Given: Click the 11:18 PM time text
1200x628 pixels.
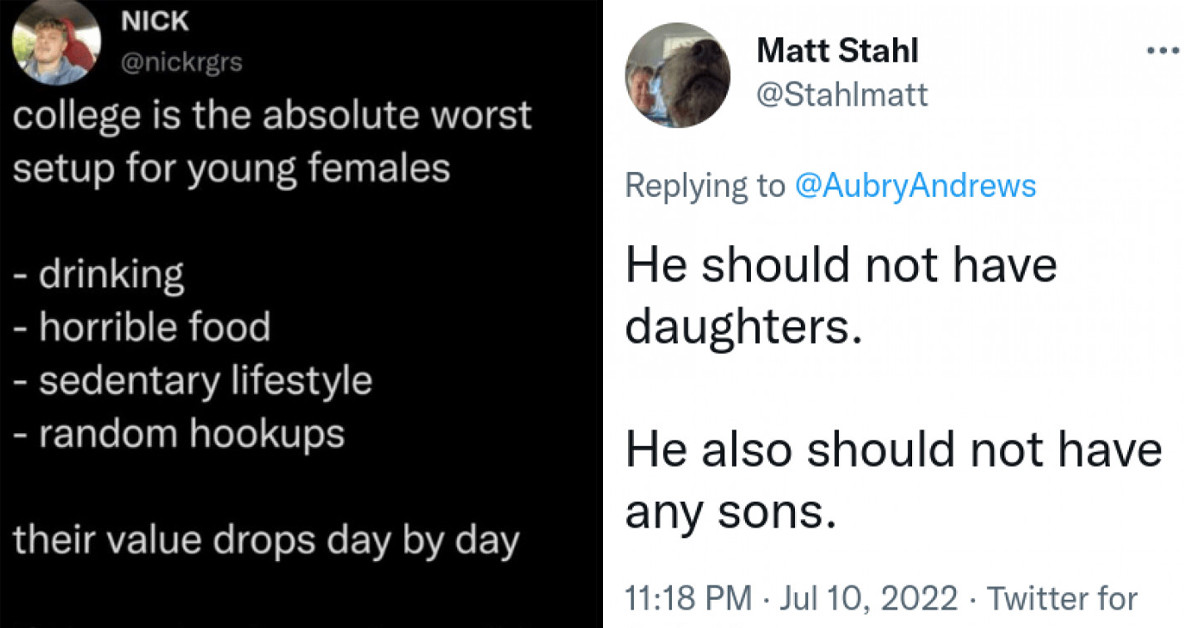Looking at the screenshot, I should 691,597.
